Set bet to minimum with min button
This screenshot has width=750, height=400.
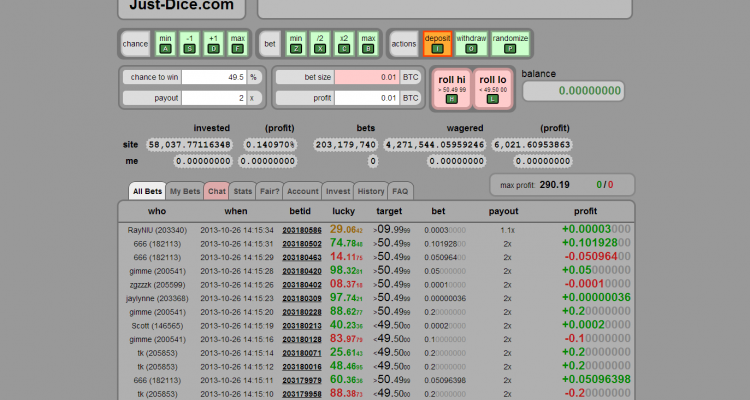[296, 44]
